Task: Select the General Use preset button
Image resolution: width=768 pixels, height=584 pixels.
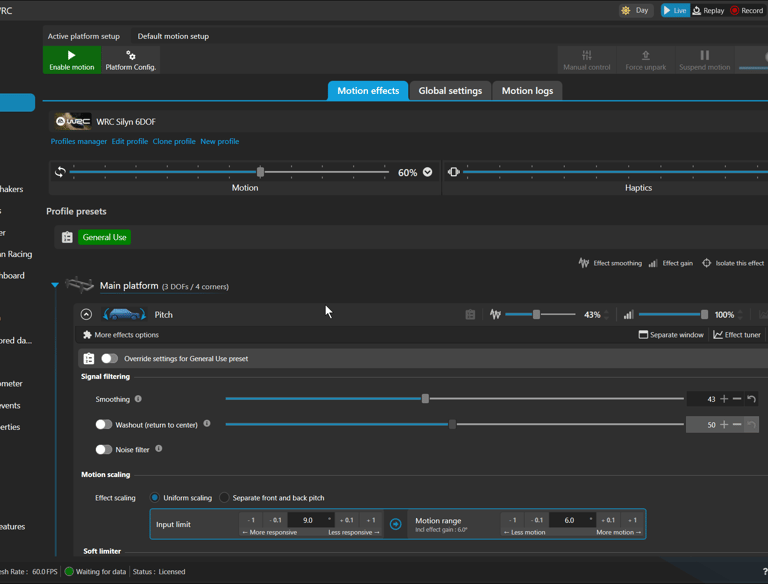Action: (x=104, y=237)
